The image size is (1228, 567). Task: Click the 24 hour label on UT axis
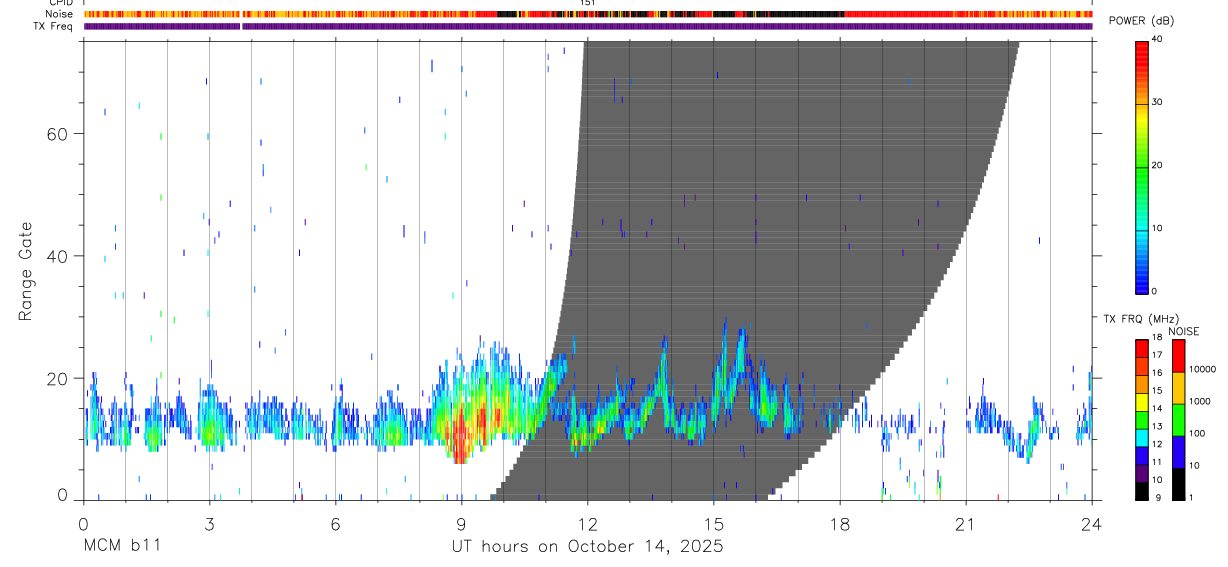point(1091,524)
